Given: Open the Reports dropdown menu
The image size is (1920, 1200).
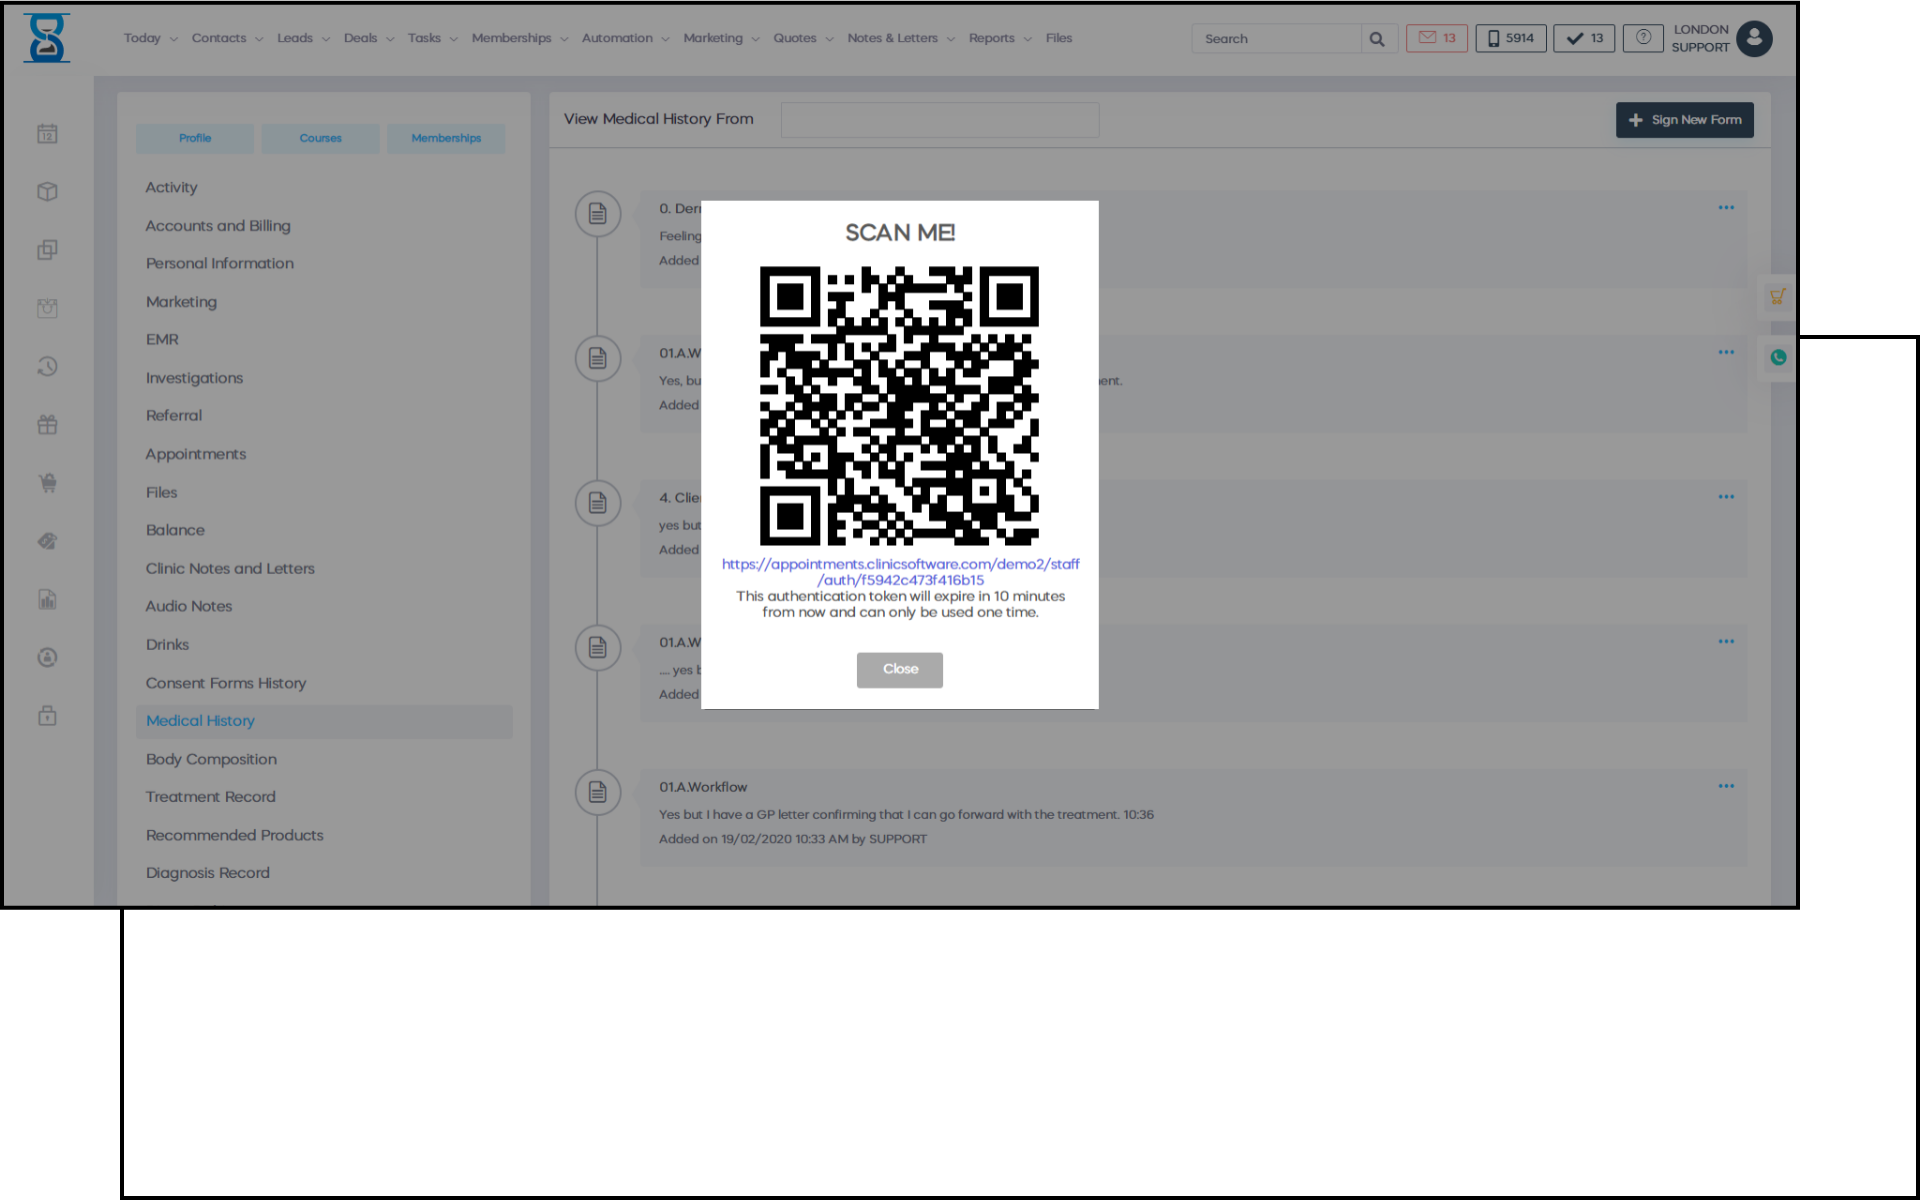Looking at the screenshot, I should point(999,38).
